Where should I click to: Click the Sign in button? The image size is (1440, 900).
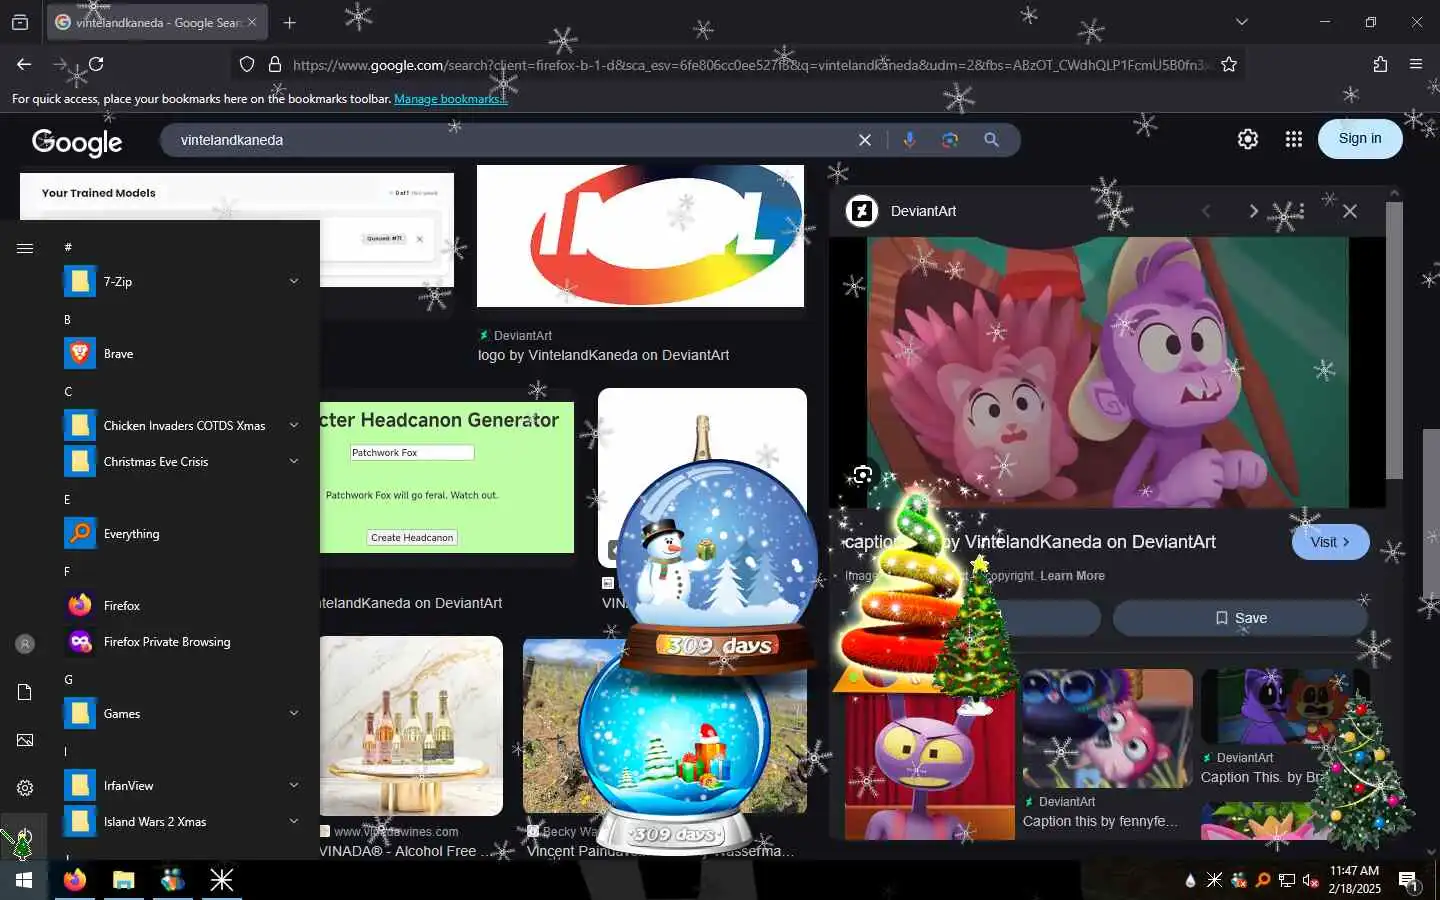(1360, 139)
